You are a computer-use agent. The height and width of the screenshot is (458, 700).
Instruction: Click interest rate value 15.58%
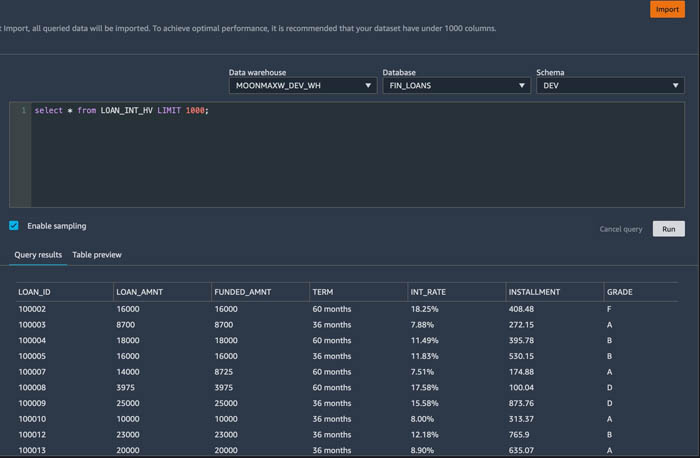424,403
